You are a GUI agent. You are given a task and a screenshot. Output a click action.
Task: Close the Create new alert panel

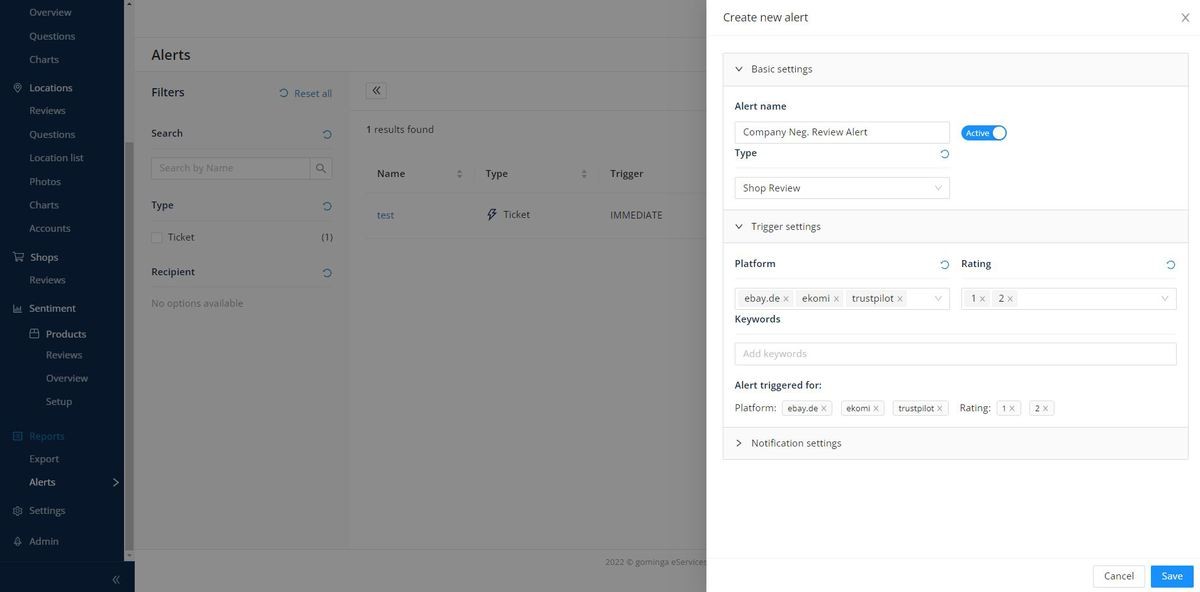1185,18
